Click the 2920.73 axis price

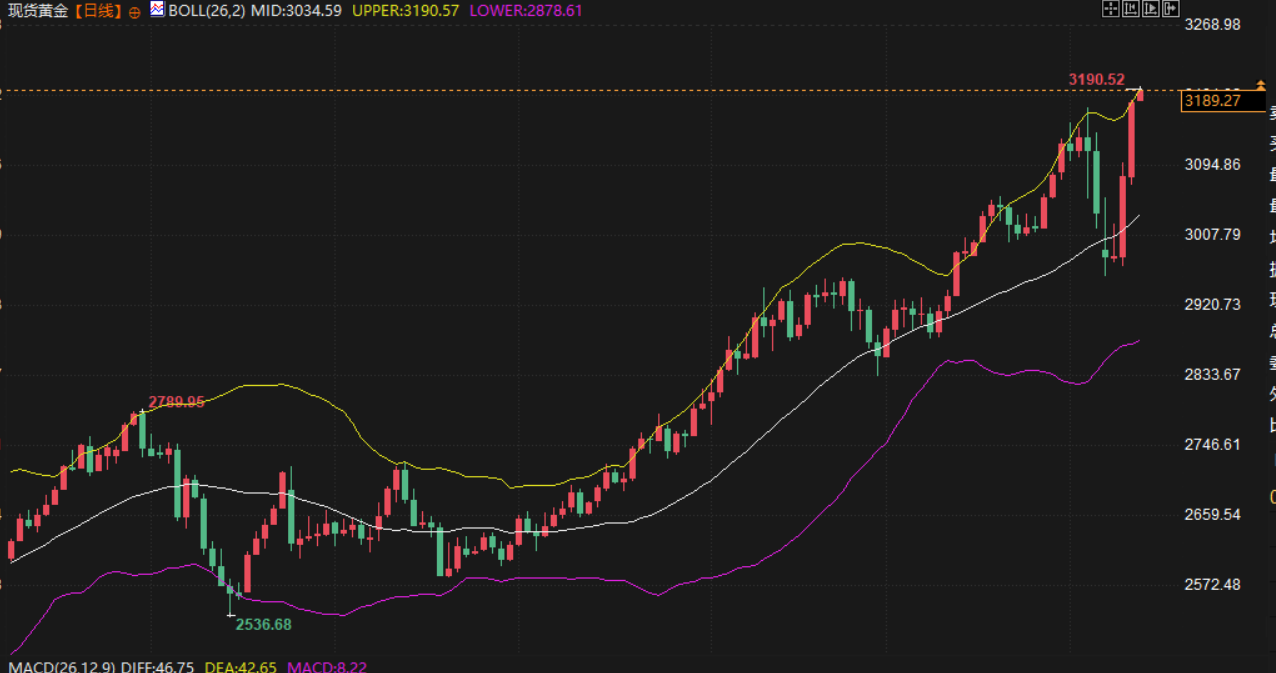[x=1212, y=305]
